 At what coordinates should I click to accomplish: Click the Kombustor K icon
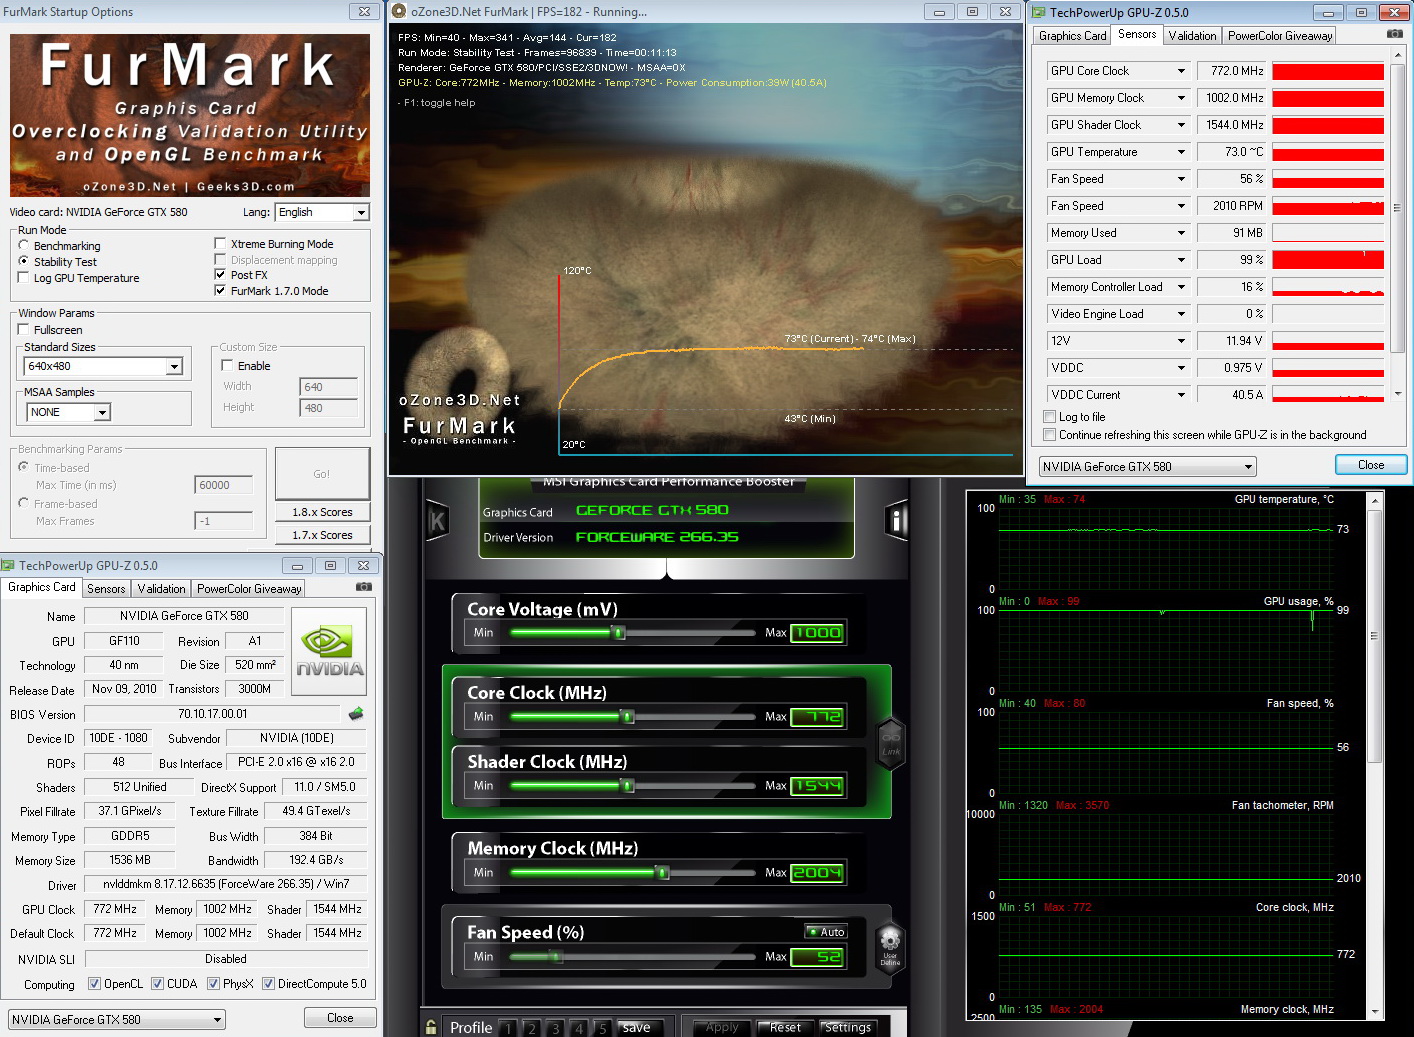[x=437, y=521]
